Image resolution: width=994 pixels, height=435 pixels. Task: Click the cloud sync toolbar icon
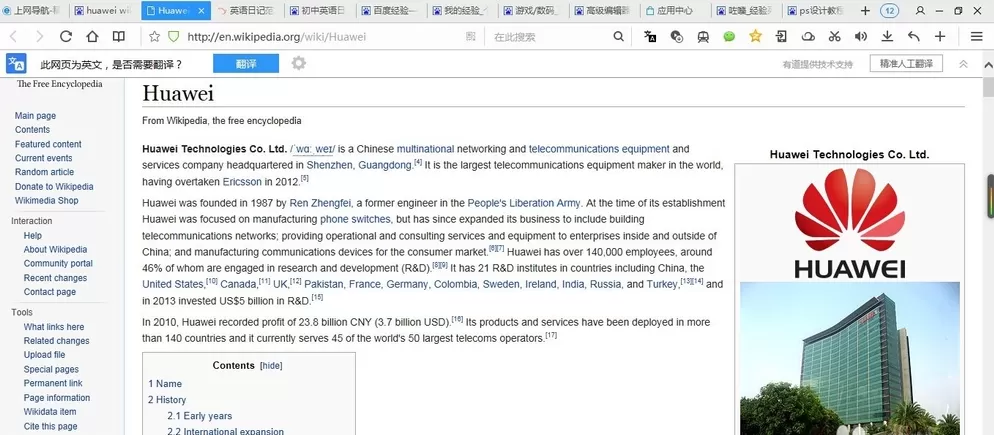coord(808,37)
